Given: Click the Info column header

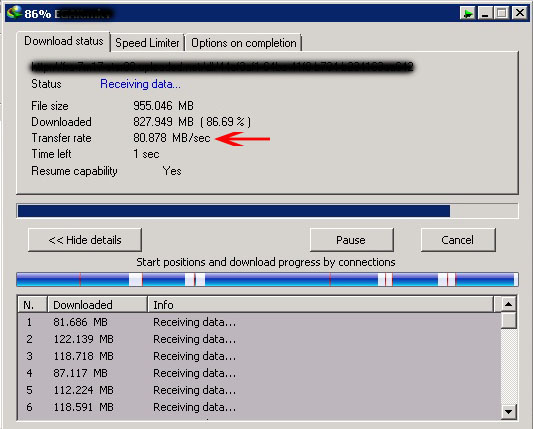Looking at the screenshot, I should point(321,305).
